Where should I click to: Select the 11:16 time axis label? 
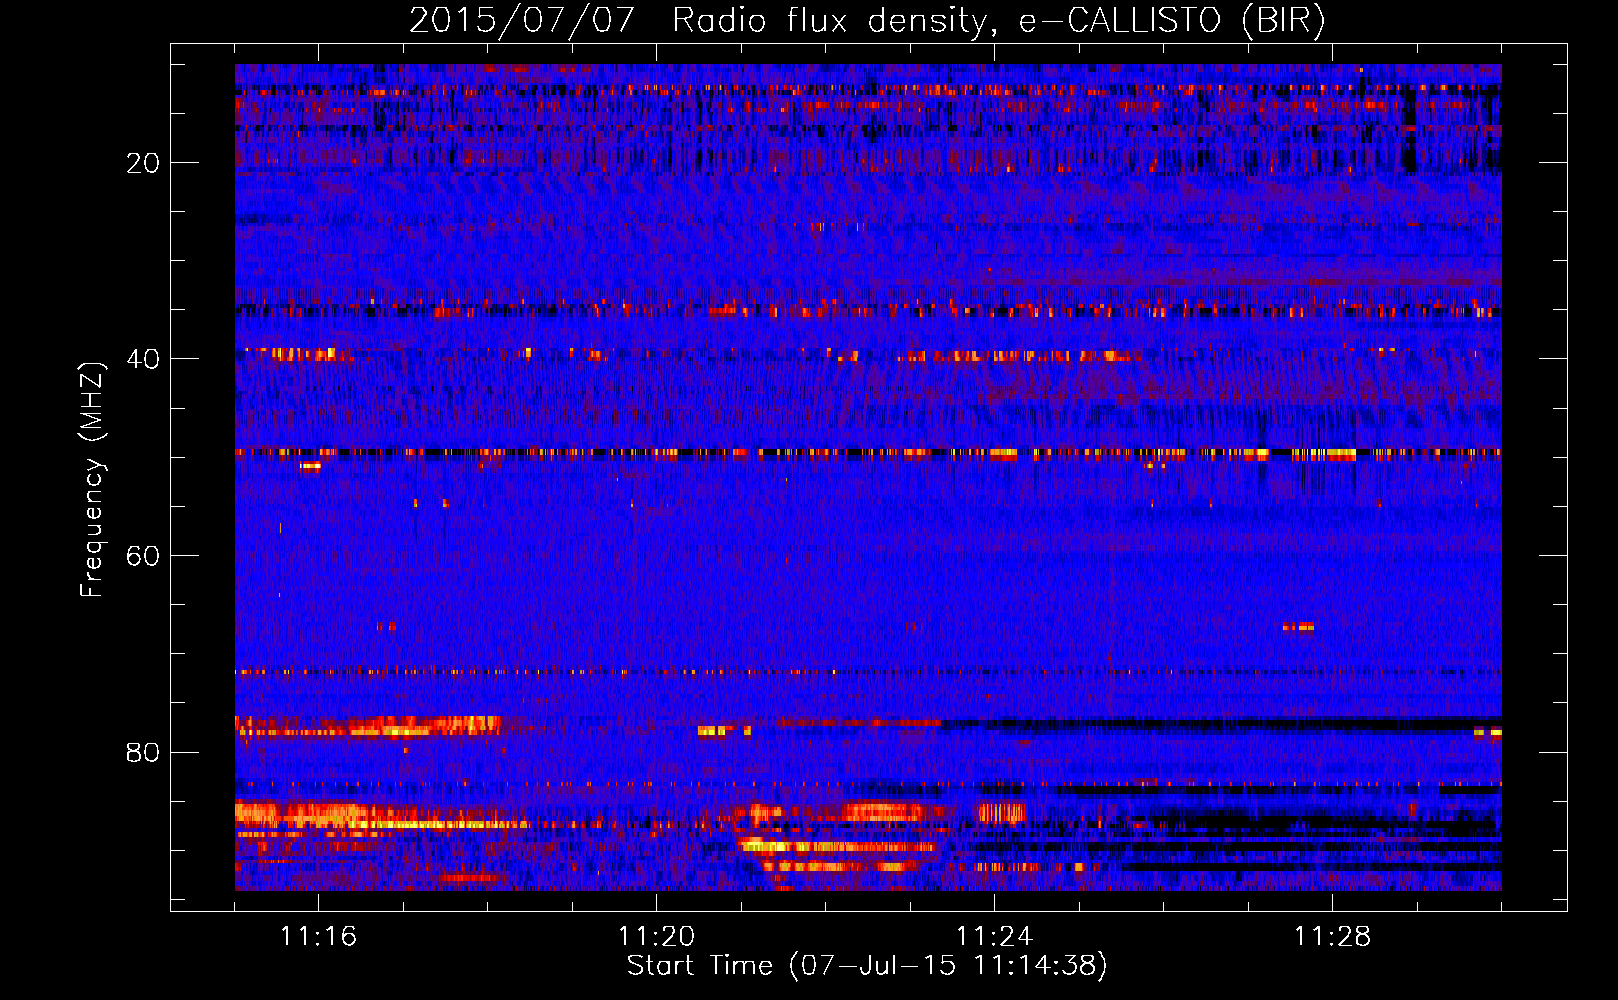318,937
